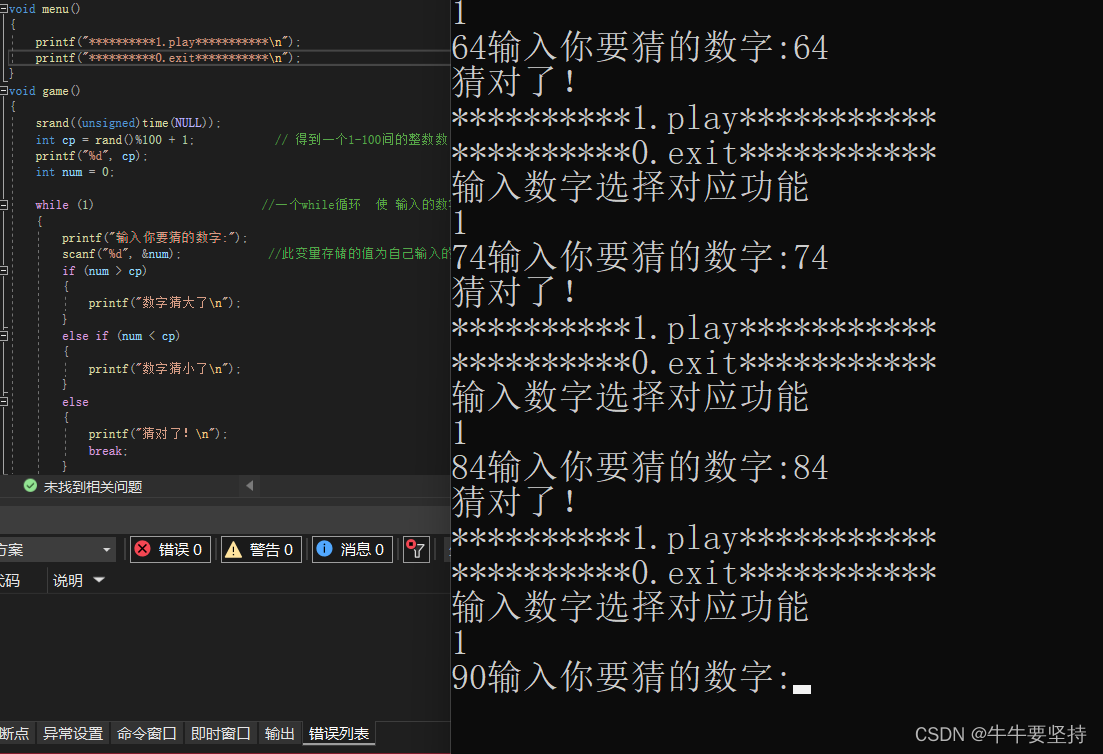The height and width of the screenshot is (754, 1103).
Task: Toggle the 错误 0 errors filter
Action: (169, 549)
